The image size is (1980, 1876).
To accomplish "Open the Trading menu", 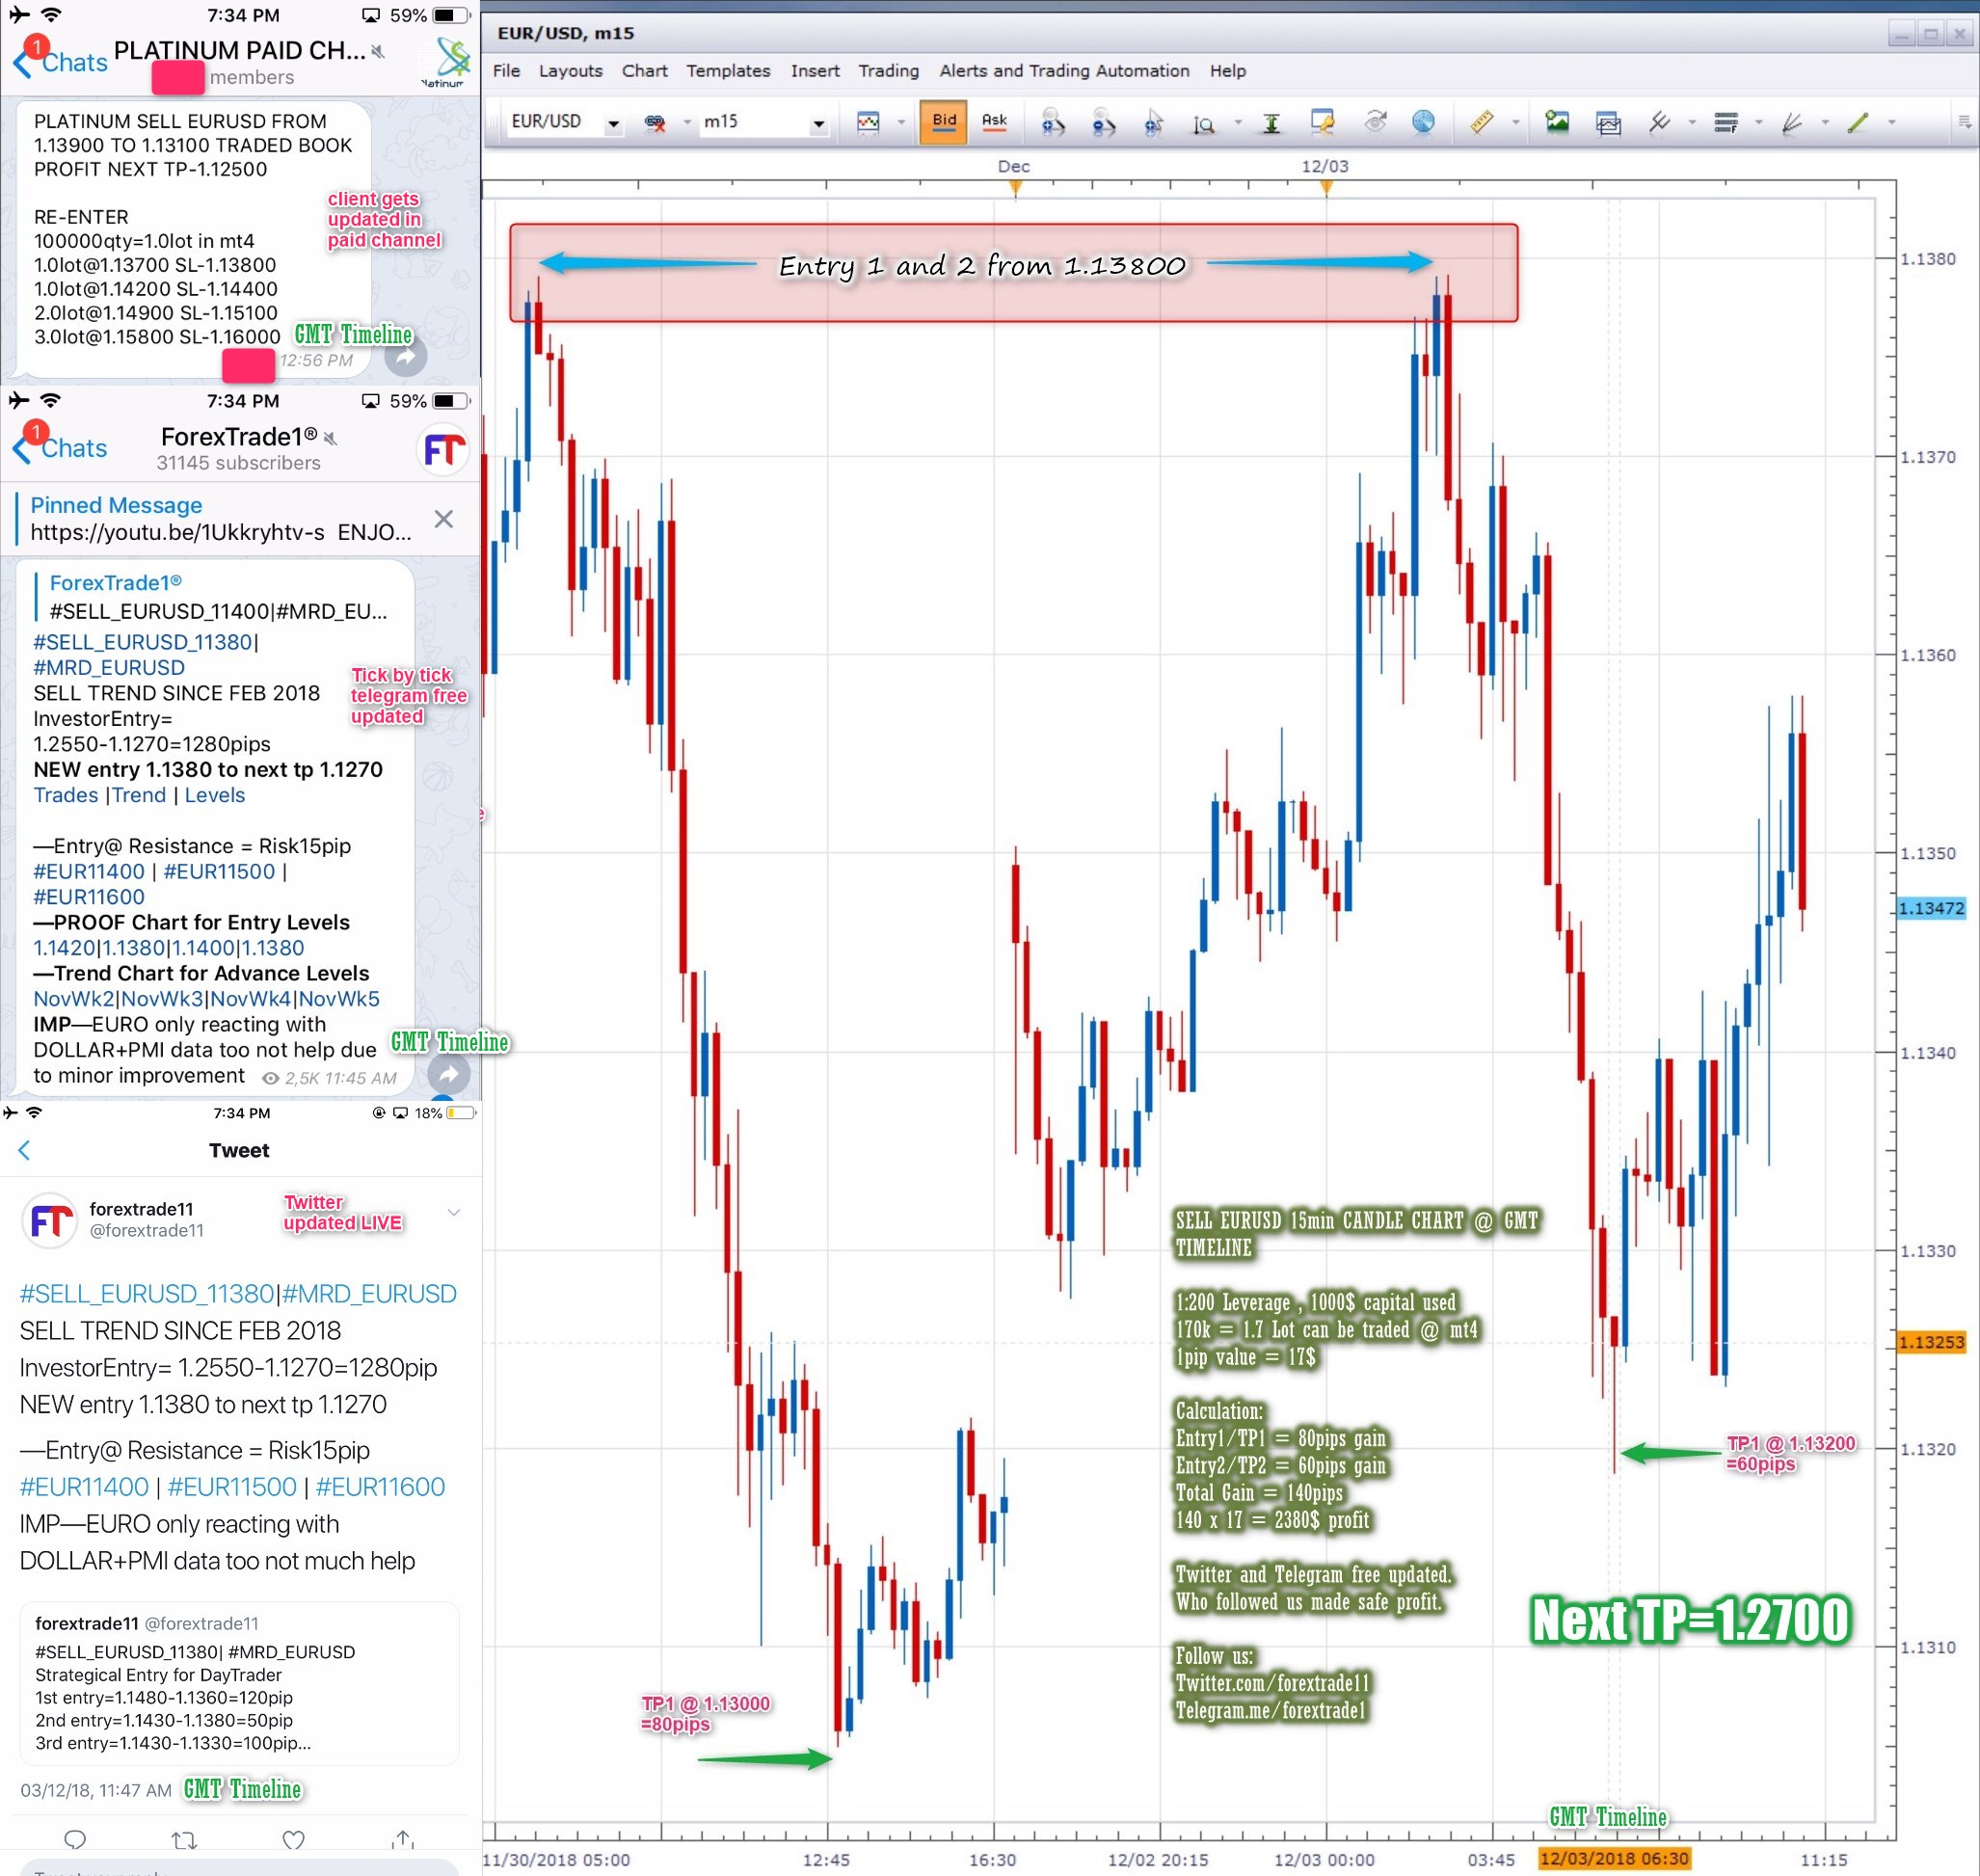I will [888, 71].
